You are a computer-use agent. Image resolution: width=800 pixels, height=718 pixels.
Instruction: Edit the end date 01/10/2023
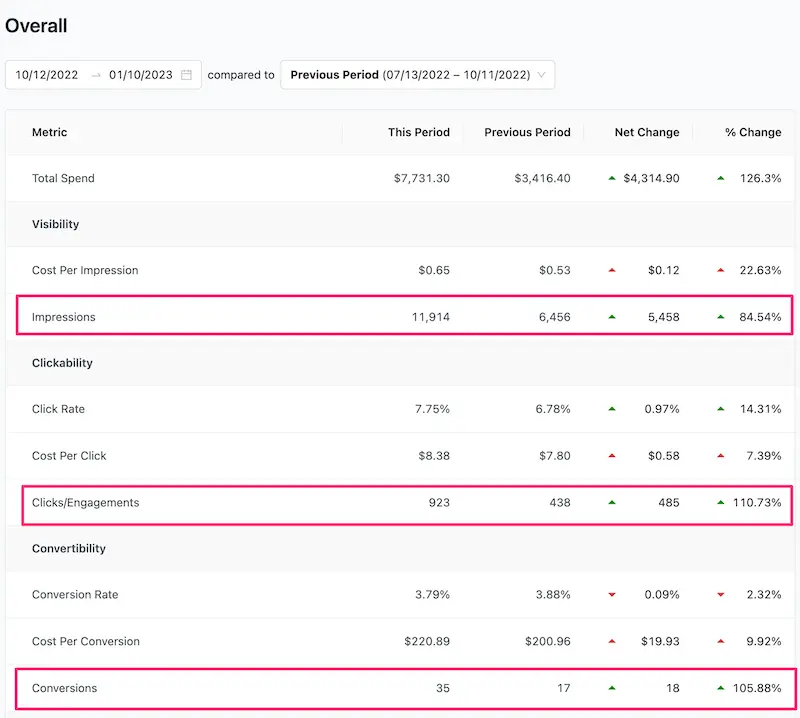pos(140,75)
